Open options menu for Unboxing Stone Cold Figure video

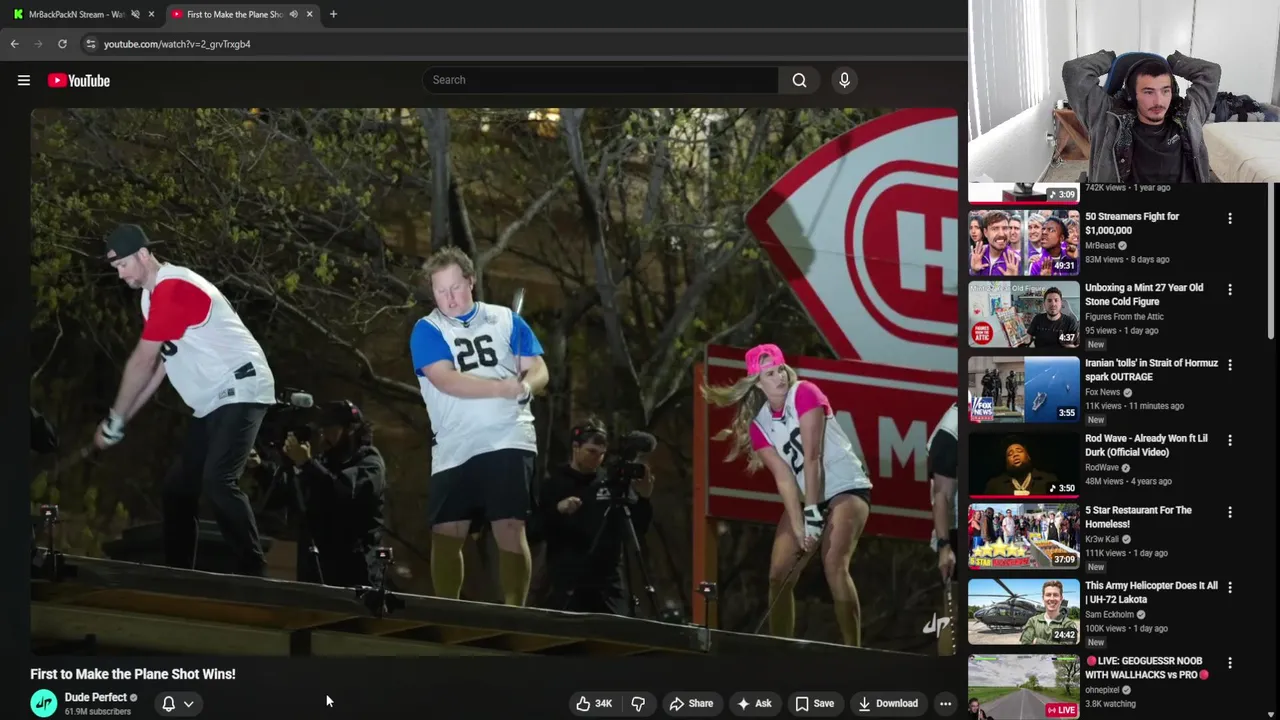pyautogui.click(x=1230, y=290)
